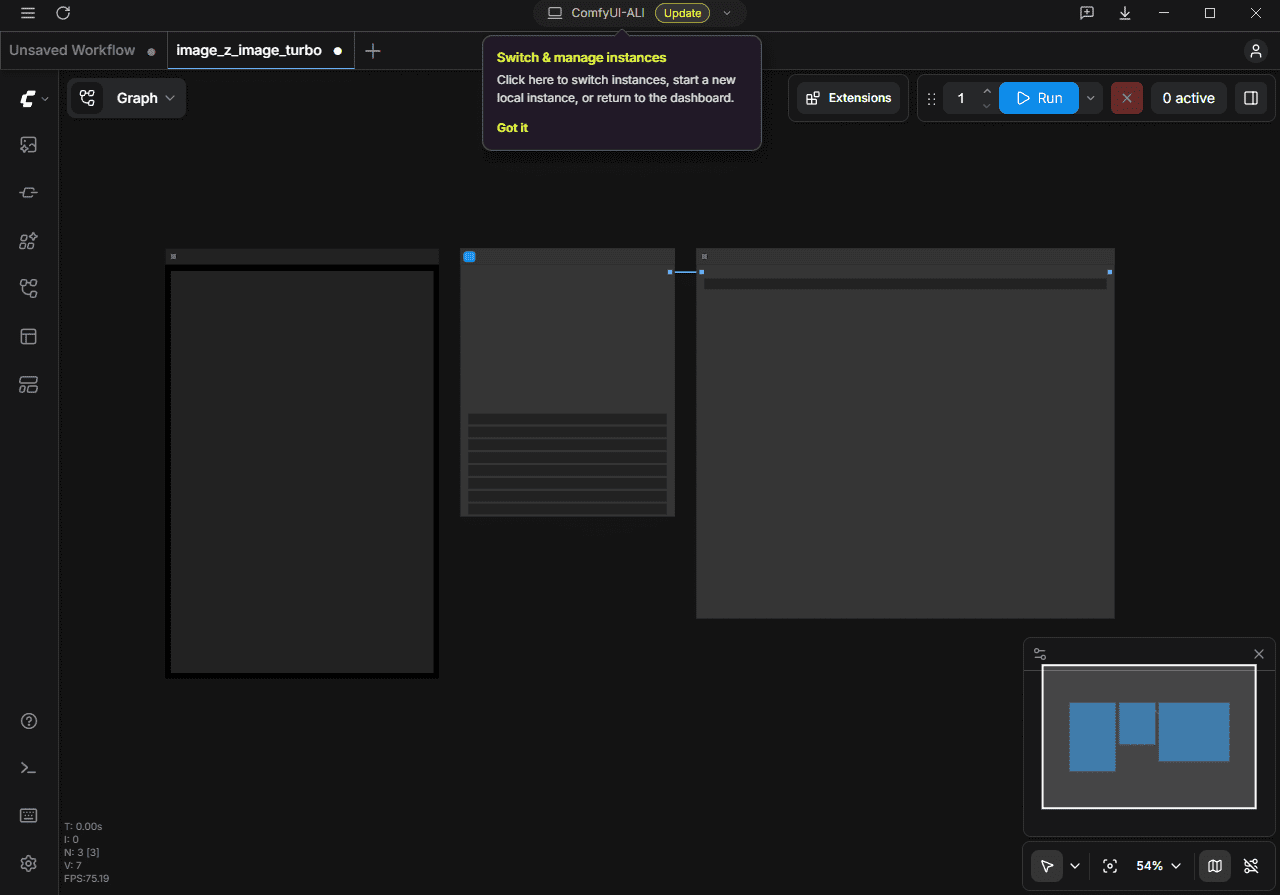Increase batch count with up arrow
The height and width of the screenshot is (895, 1280).
coord(987,91)
